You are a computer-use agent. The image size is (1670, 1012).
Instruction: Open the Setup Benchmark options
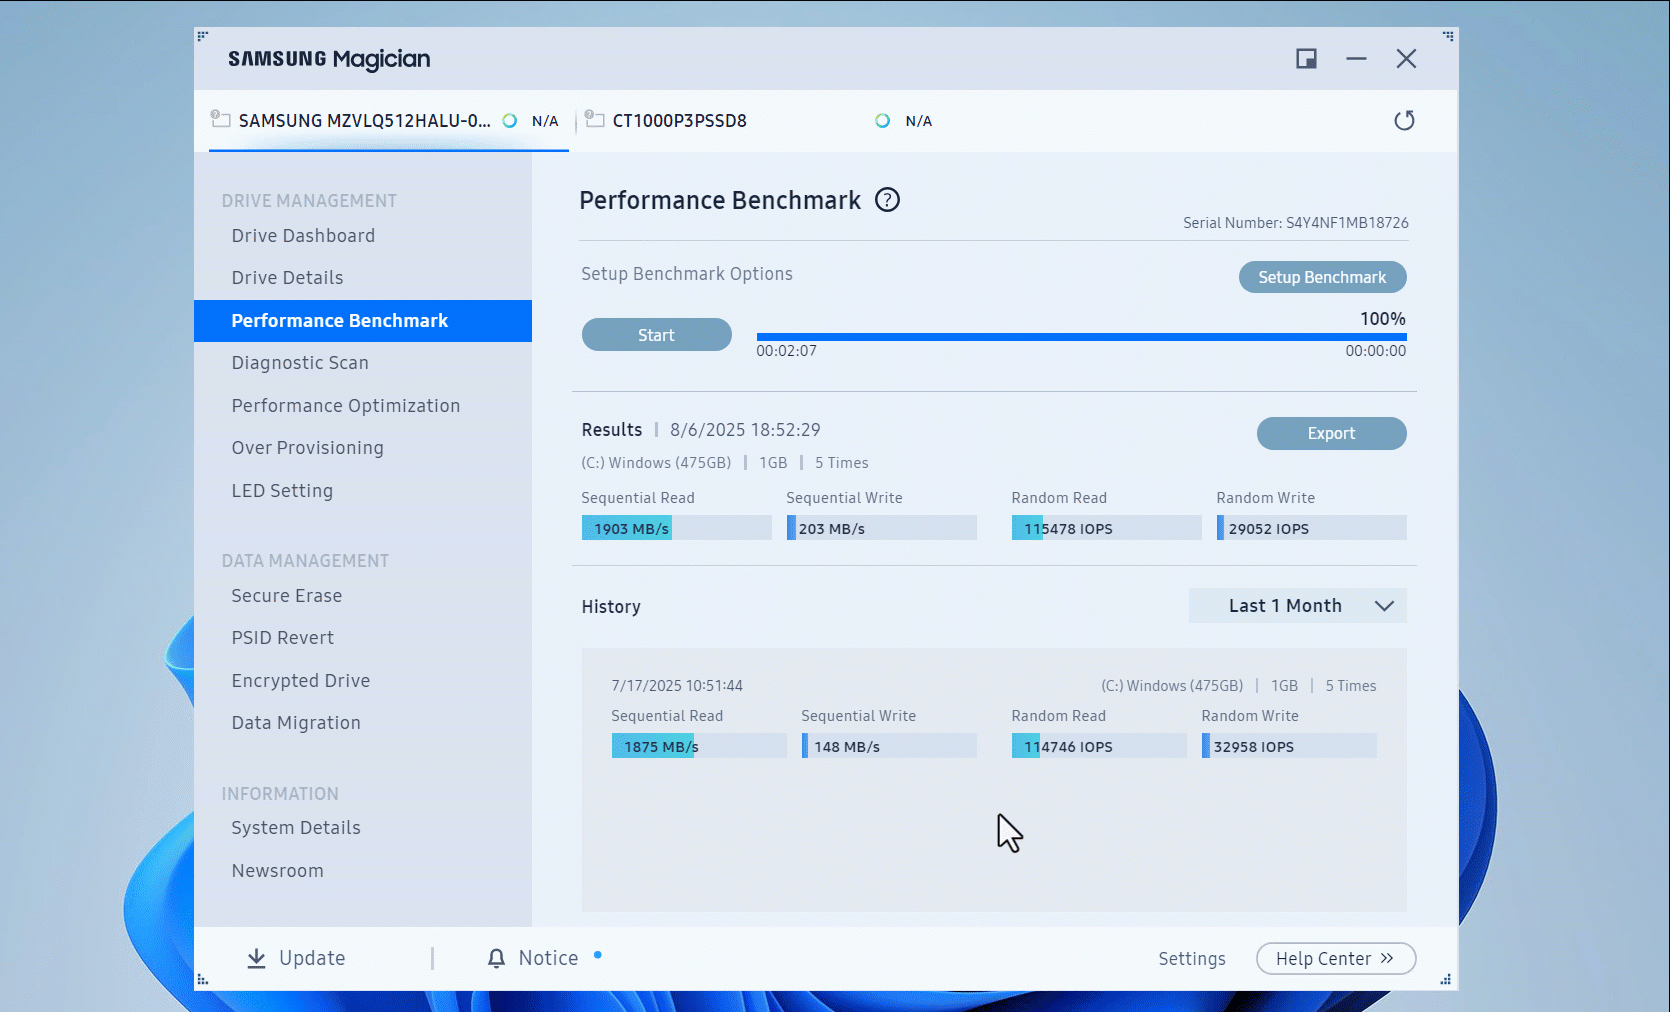pyautogui.click(x=1322, y=276)
